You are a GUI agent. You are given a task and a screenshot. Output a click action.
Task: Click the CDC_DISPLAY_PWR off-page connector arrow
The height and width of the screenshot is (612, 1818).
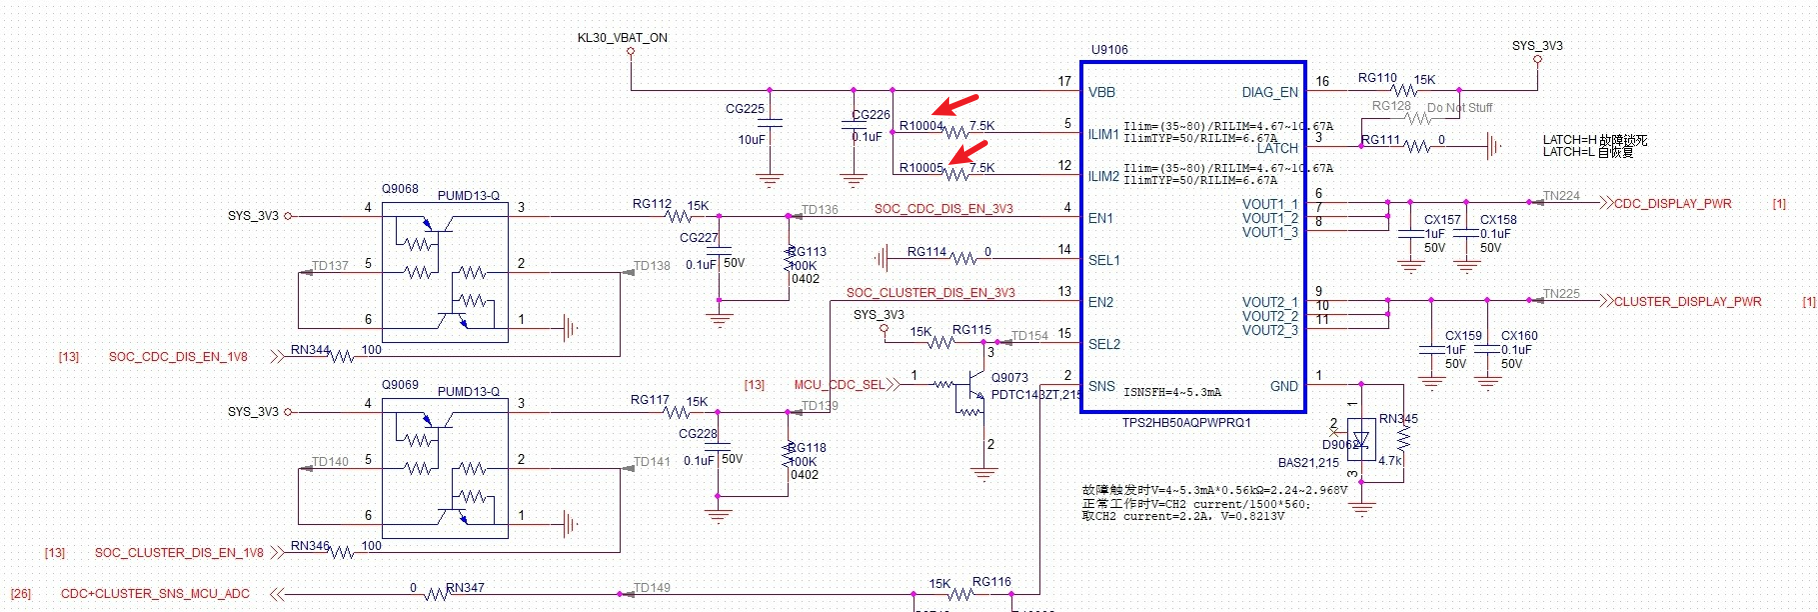point(1606,203)
